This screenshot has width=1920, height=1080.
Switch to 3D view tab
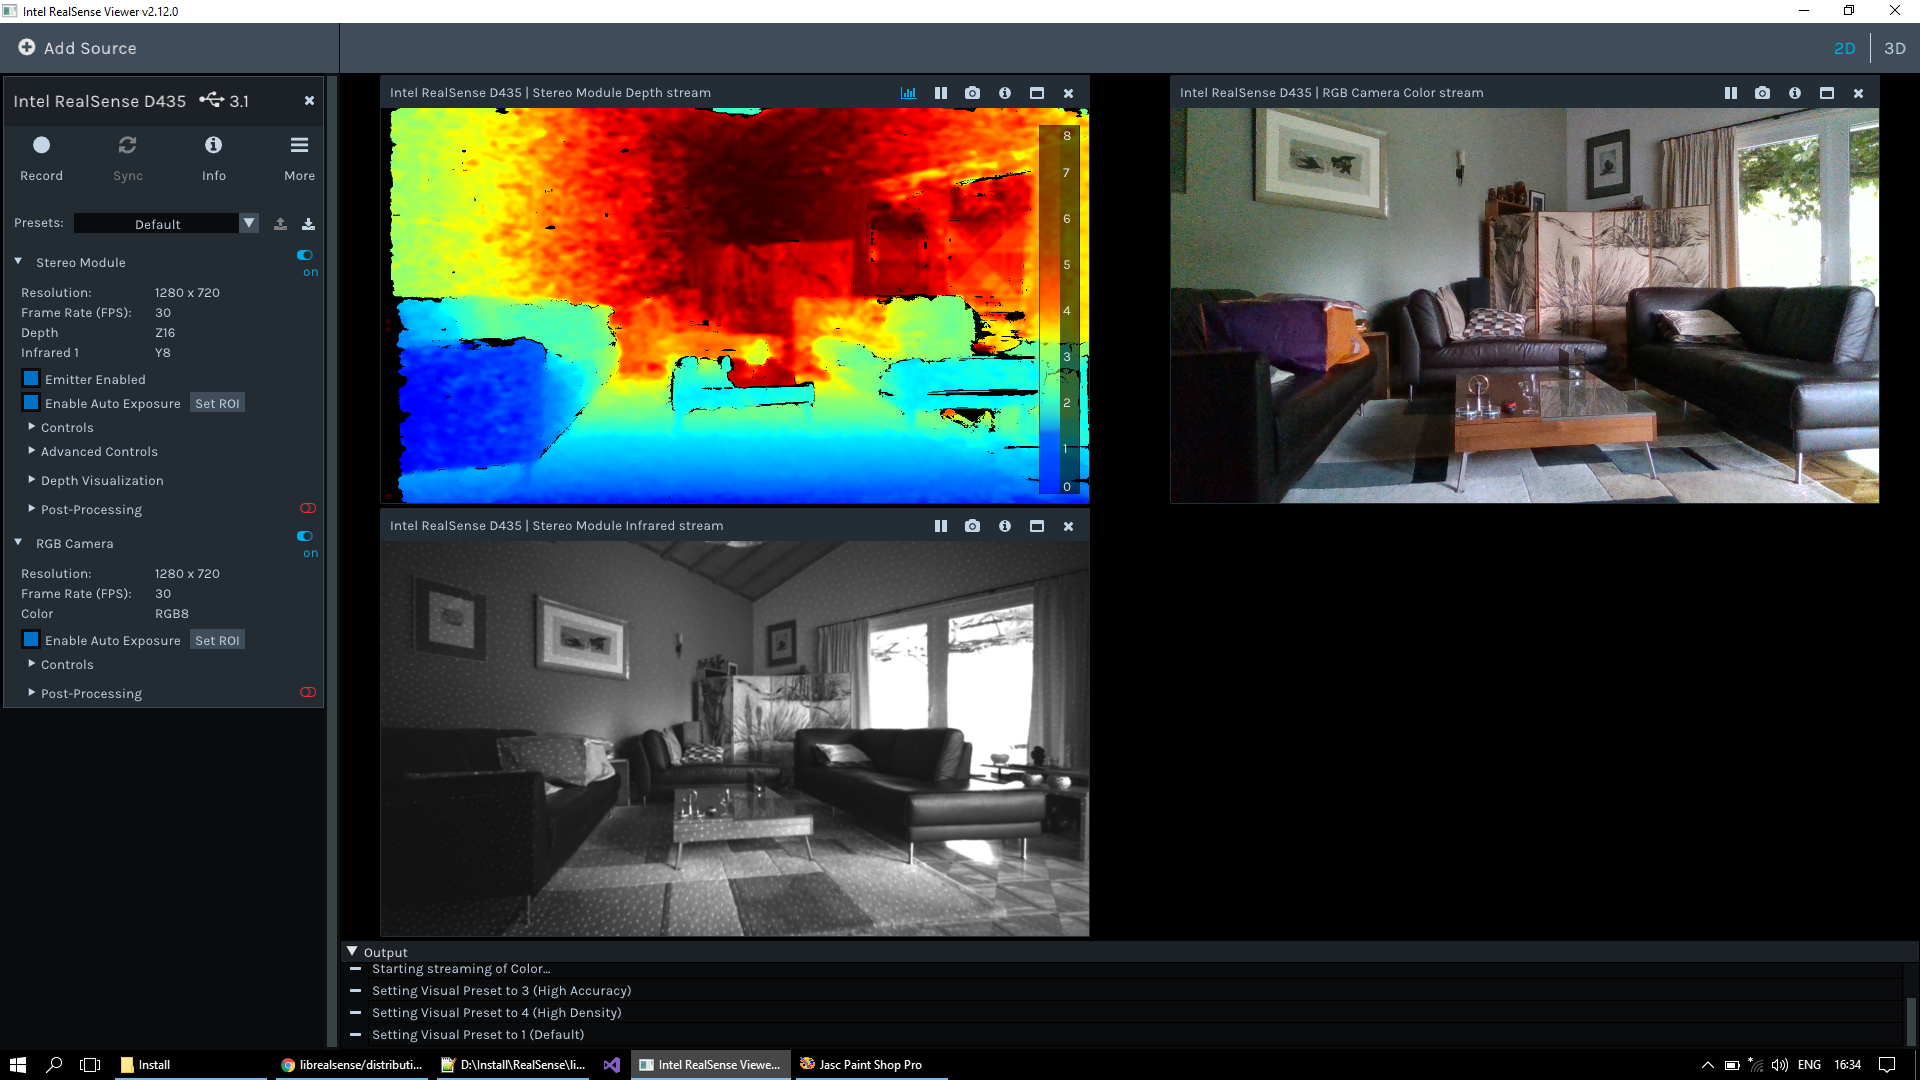(x=1895, y=48)
